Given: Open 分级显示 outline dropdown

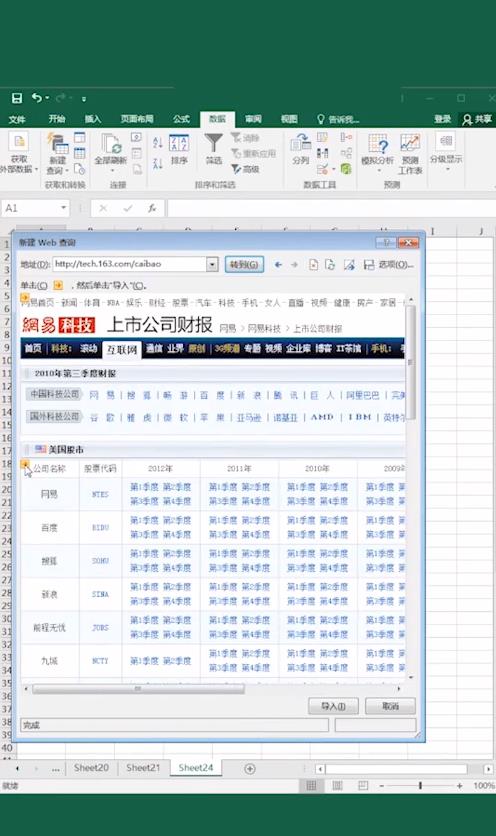Looking at the screenshot, I should 446,151.
